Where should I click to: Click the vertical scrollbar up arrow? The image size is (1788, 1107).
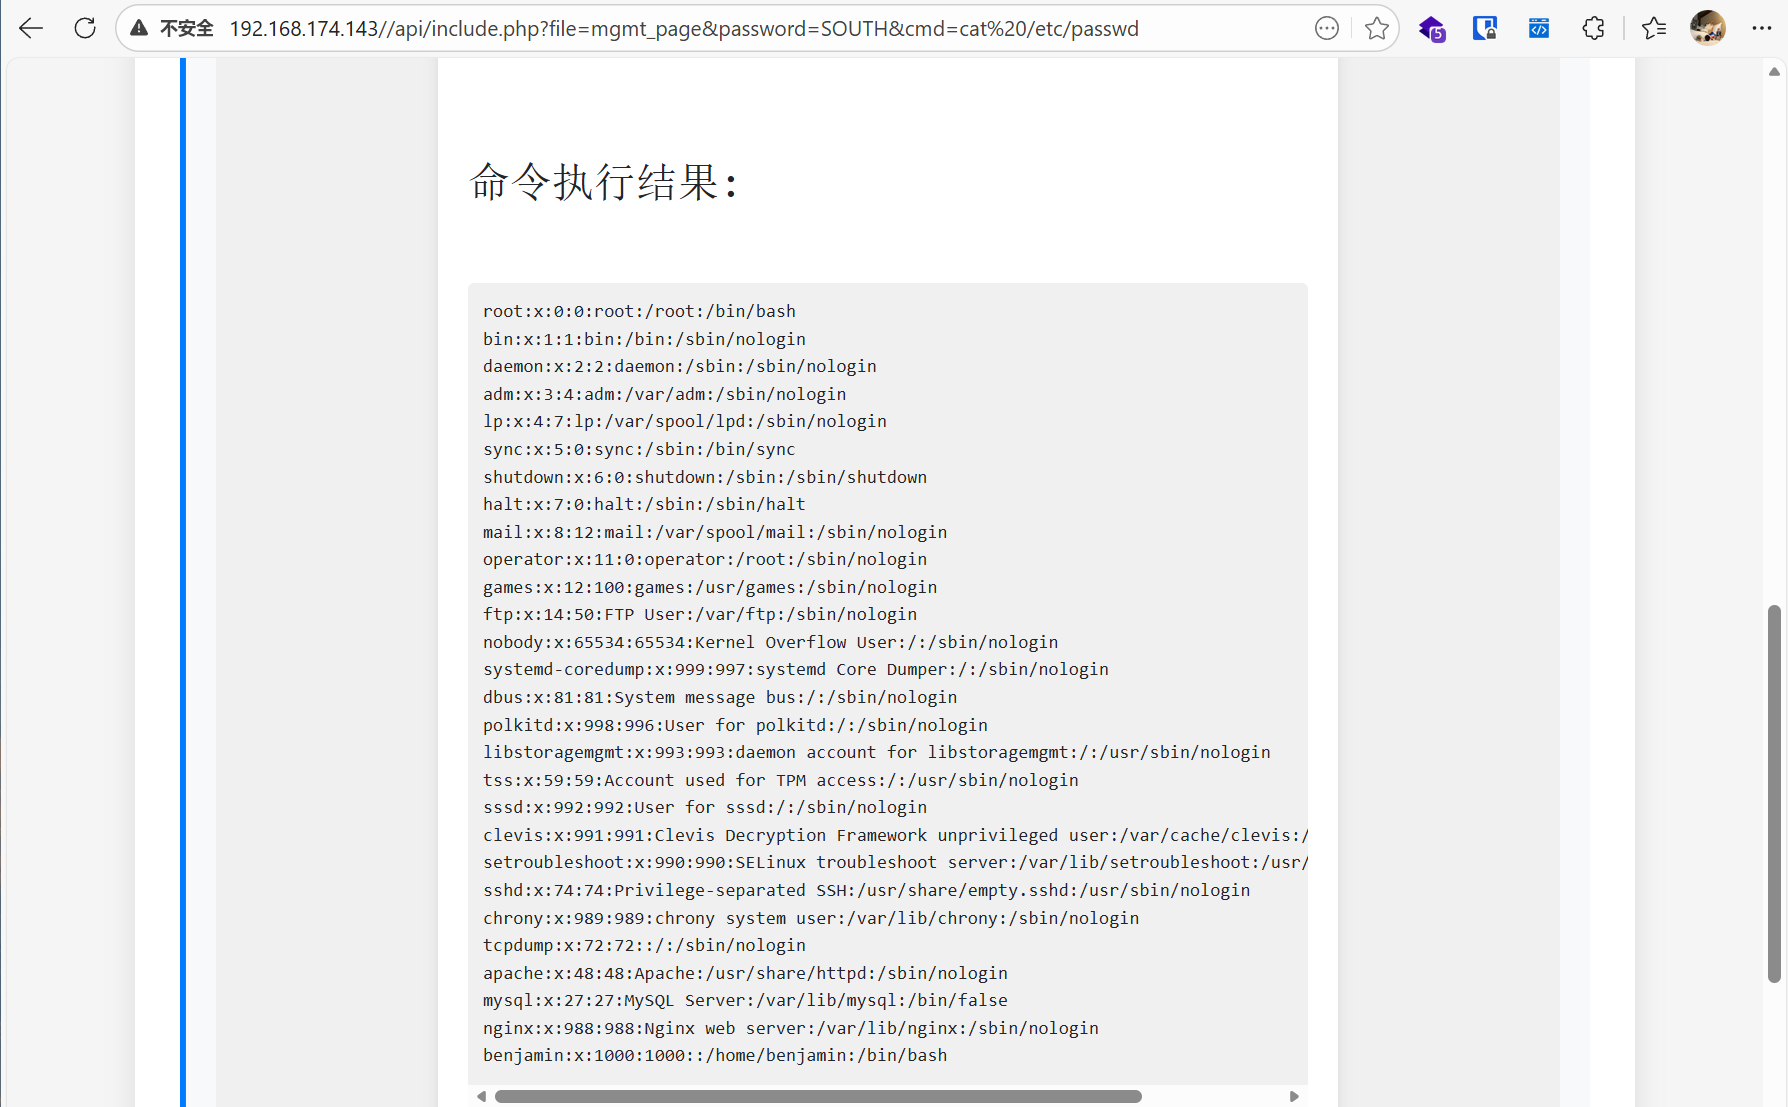coord(1773,71)
